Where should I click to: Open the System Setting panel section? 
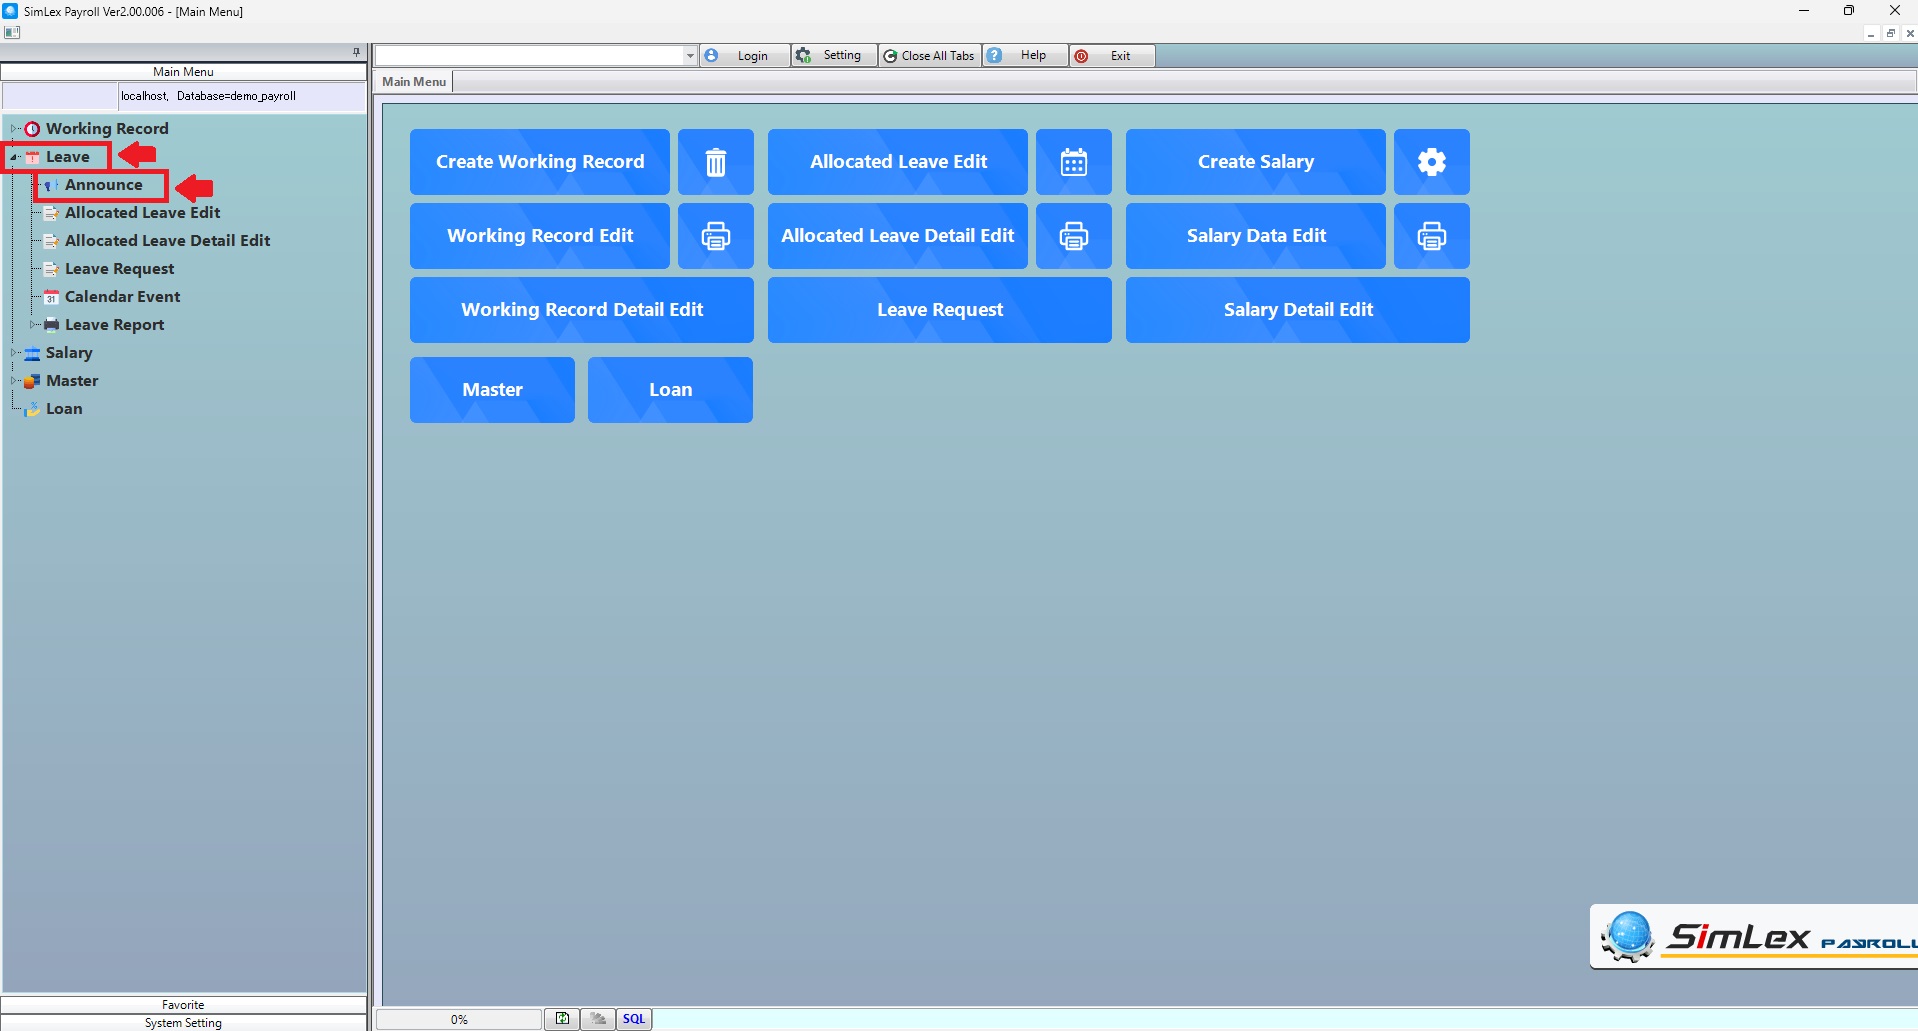coord(183,1023)
